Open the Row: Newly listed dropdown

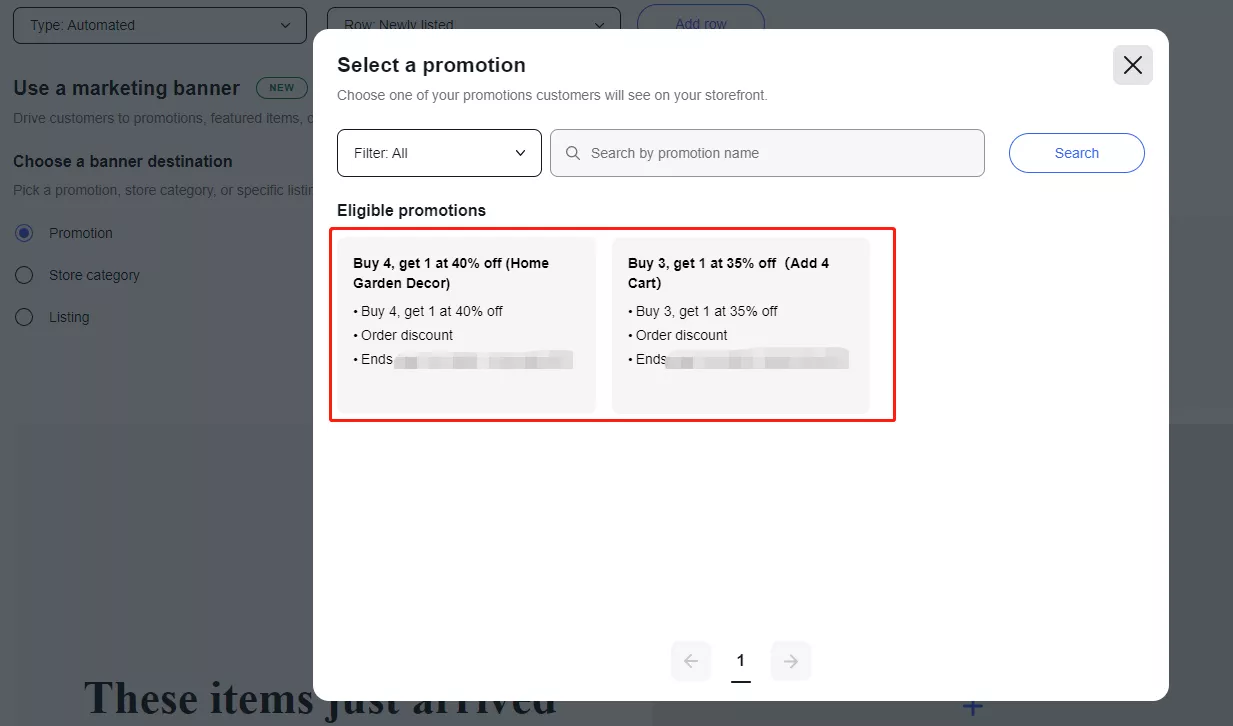click(x=473, y=24)
